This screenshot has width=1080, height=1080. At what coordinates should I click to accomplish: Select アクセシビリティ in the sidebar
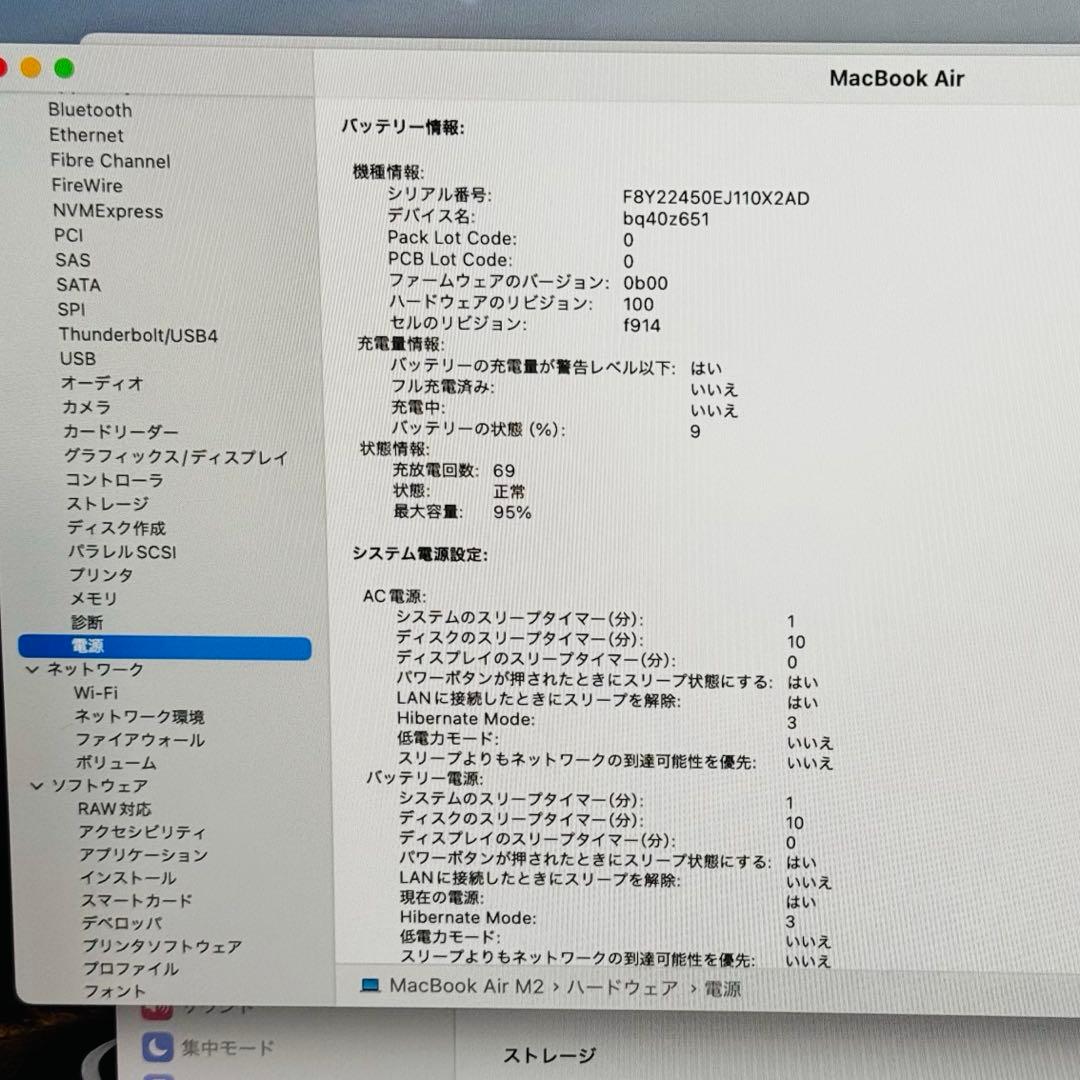click(x=142, y=832)
